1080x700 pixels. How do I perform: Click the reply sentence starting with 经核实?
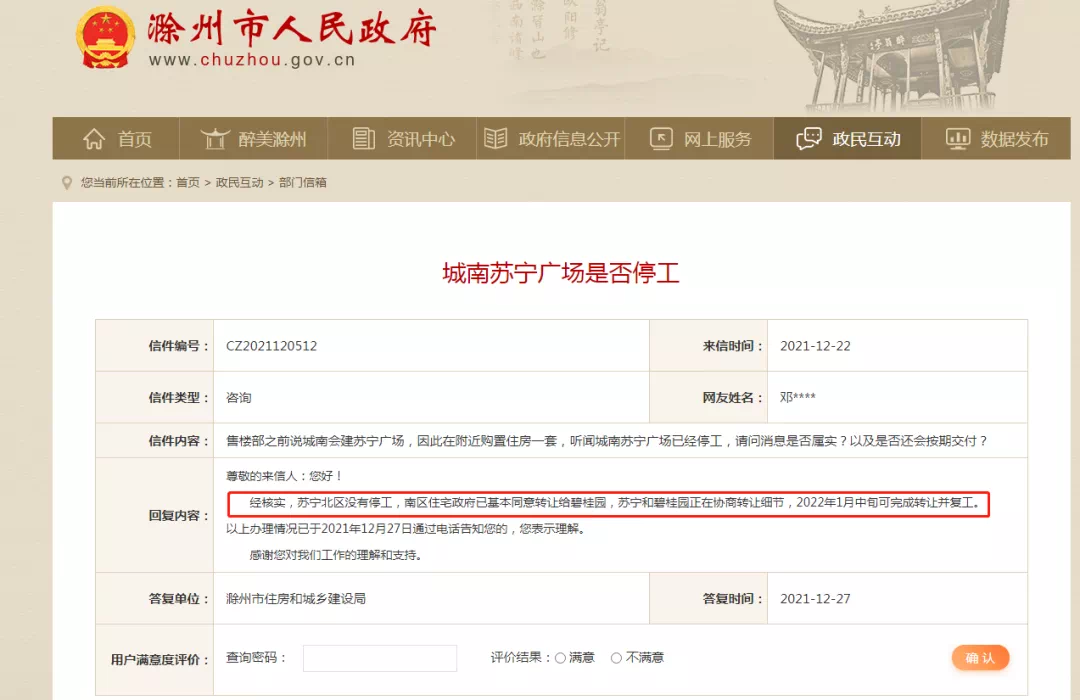point(614,503)
